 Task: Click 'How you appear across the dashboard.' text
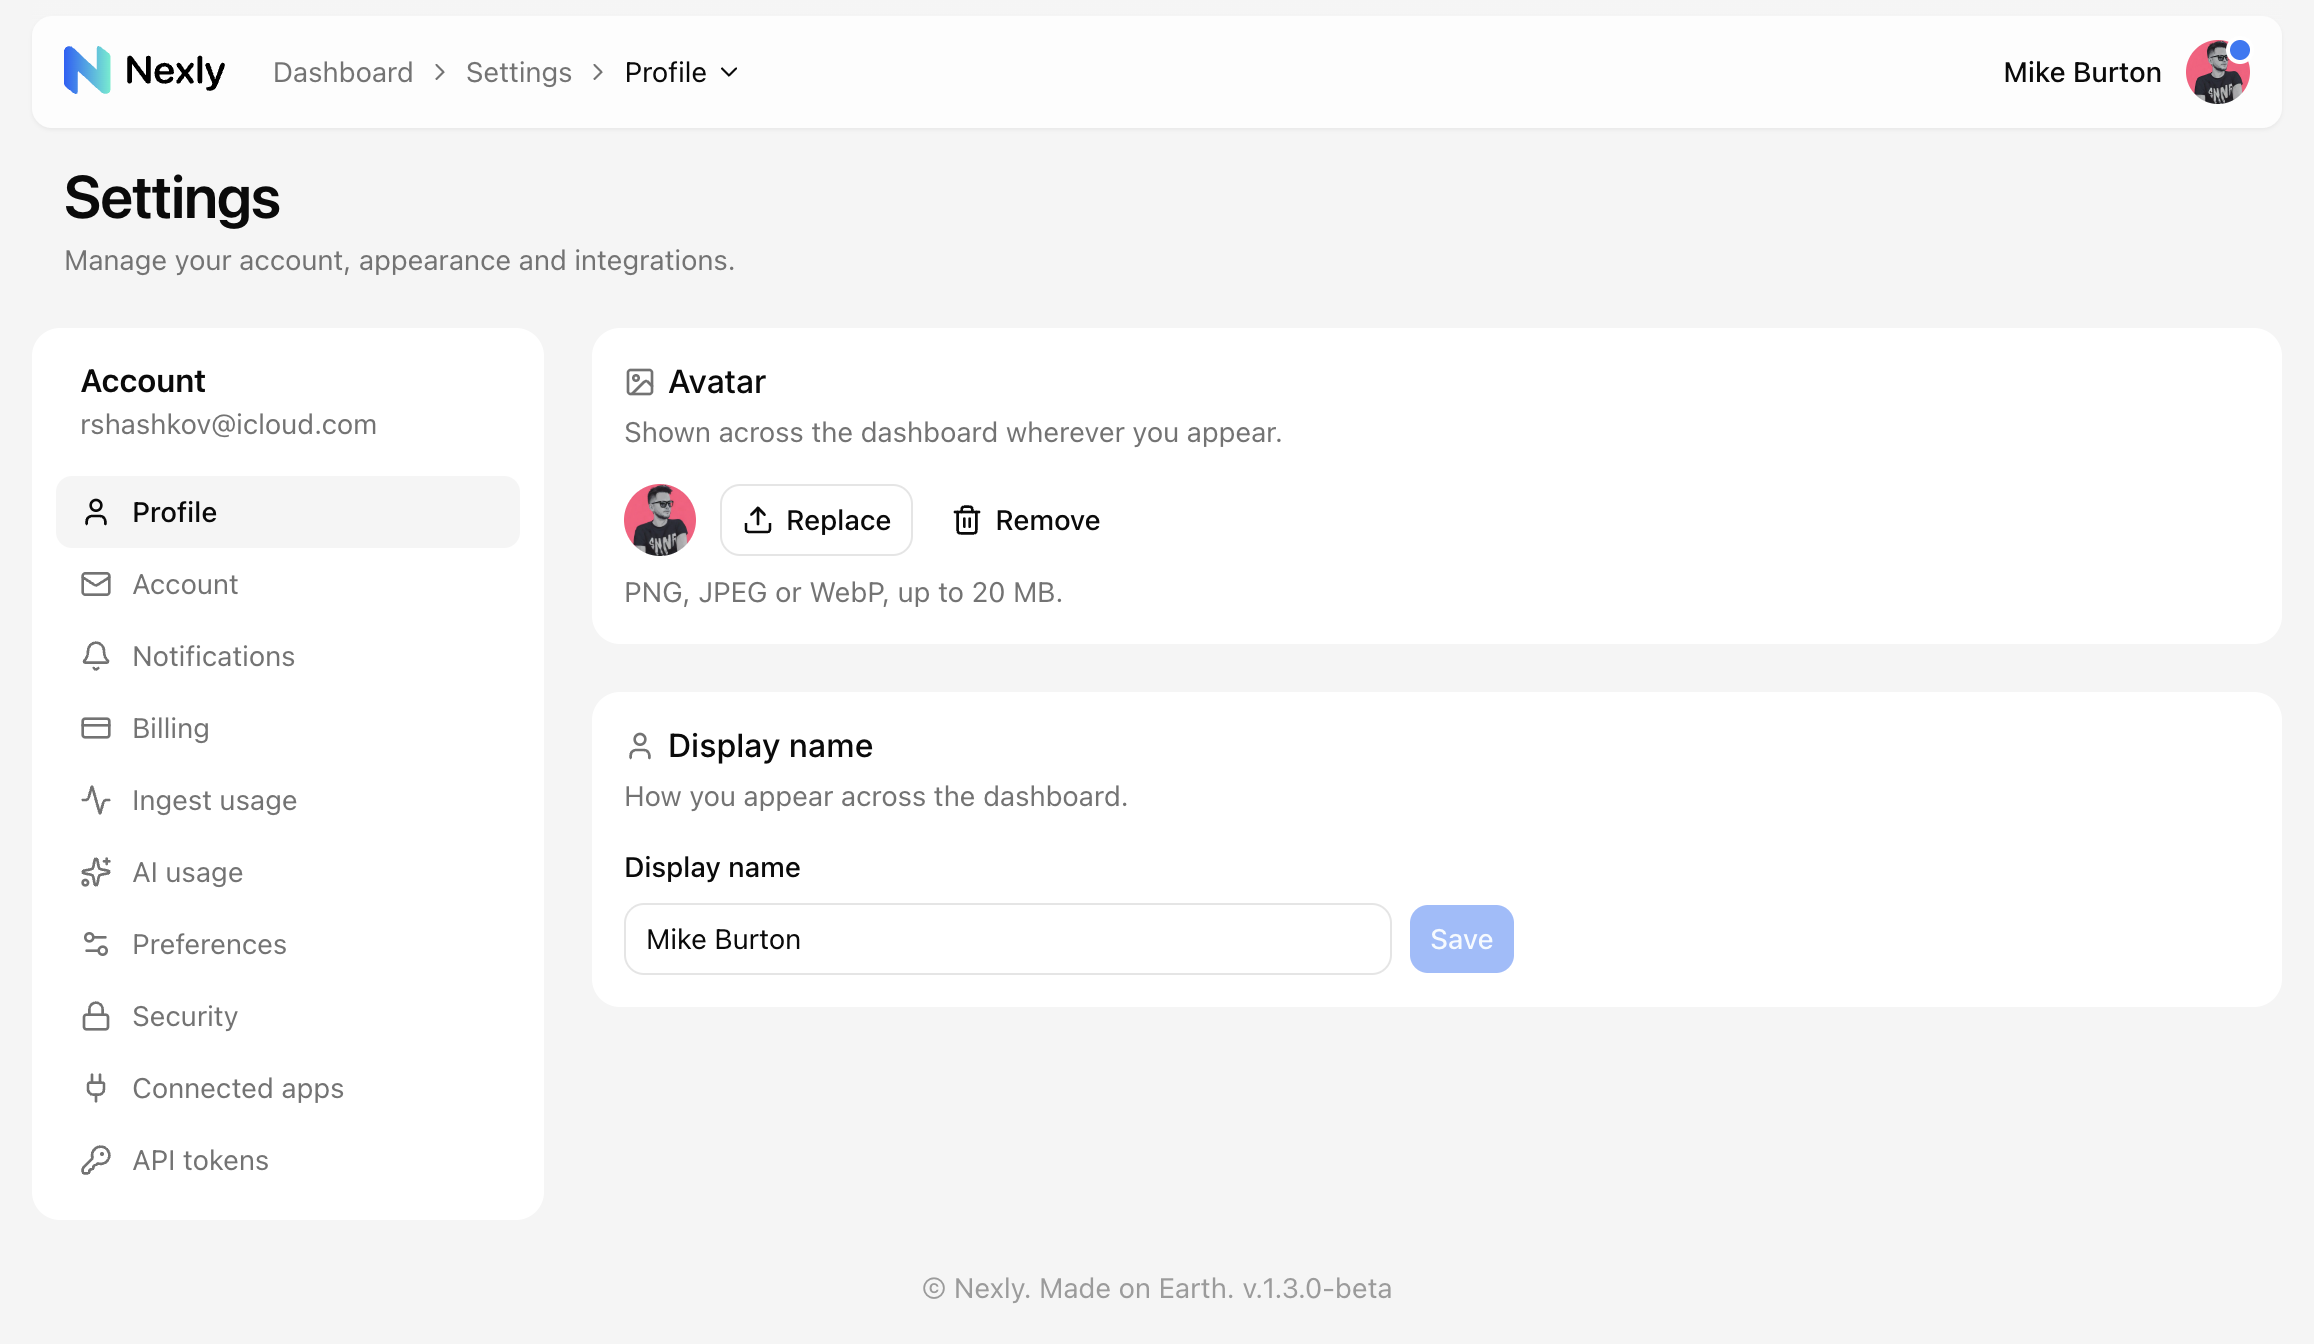coord(876,796)
